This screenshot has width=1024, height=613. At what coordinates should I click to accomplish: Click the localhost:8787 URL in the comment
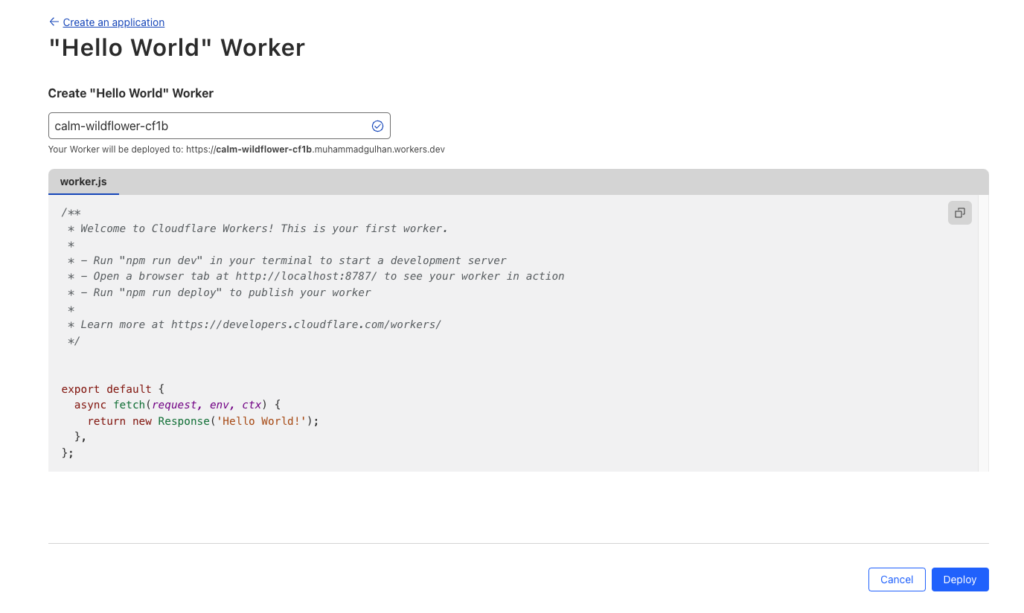(309, 276)
